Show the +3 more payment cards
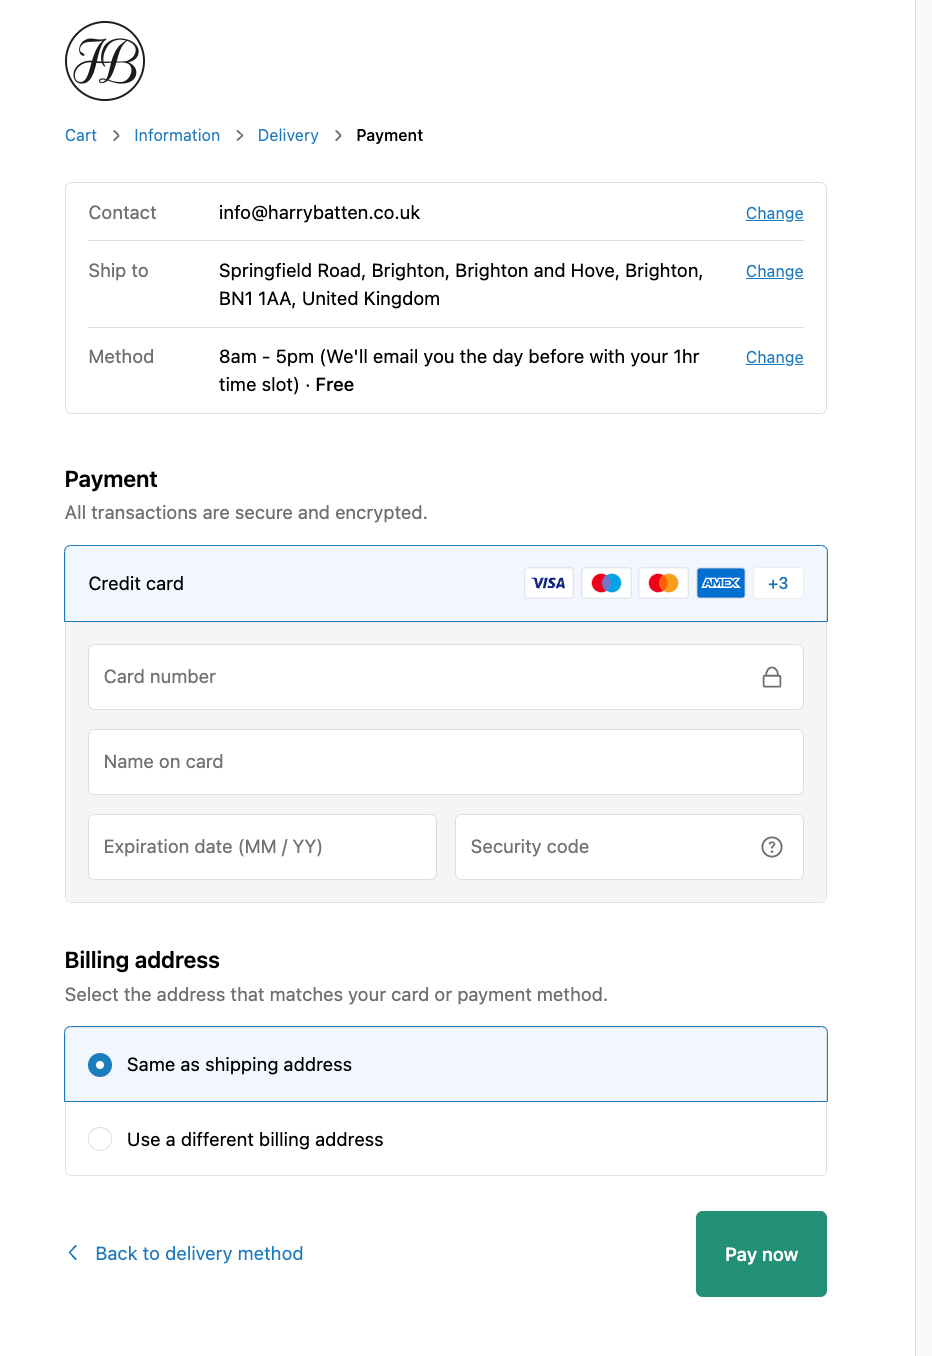Viewport: 932px width, 1356px height. pos(778,583)
